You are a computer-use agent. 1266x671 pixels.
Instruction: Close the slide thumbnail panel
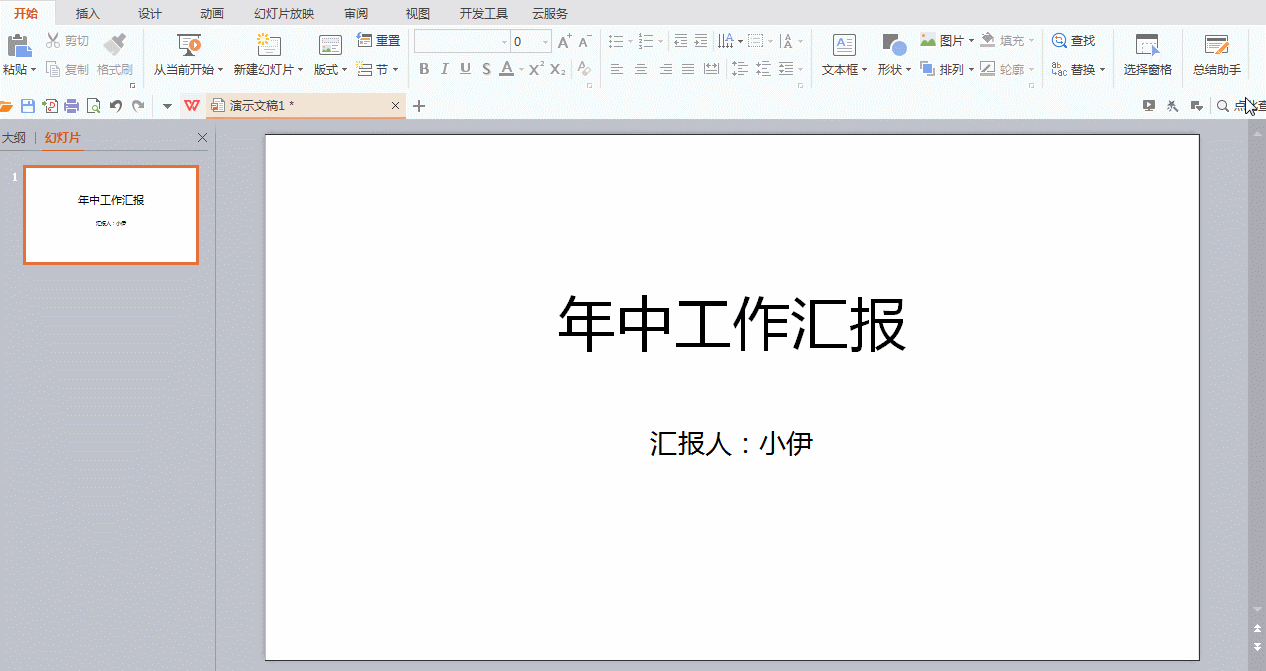pyautogui.click(x=203, y=138)
